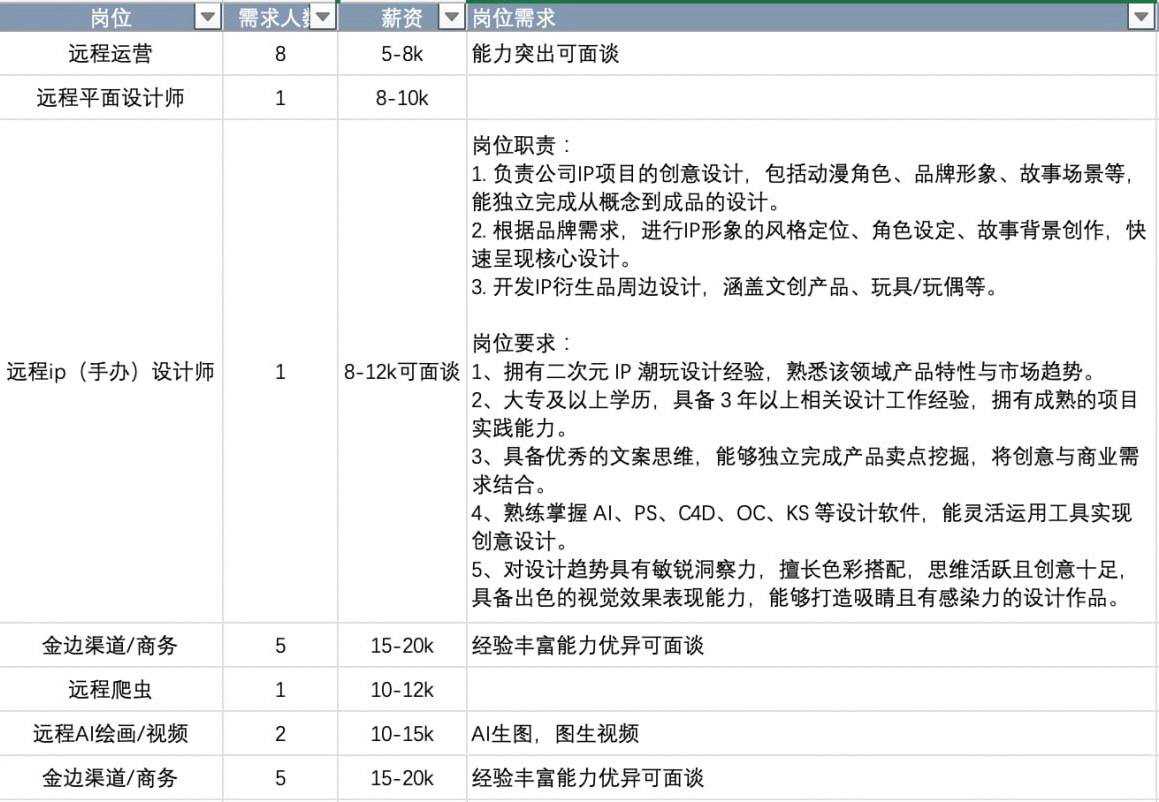
Task: Click the 10-12k salary cell
Action: pos(402,690)
